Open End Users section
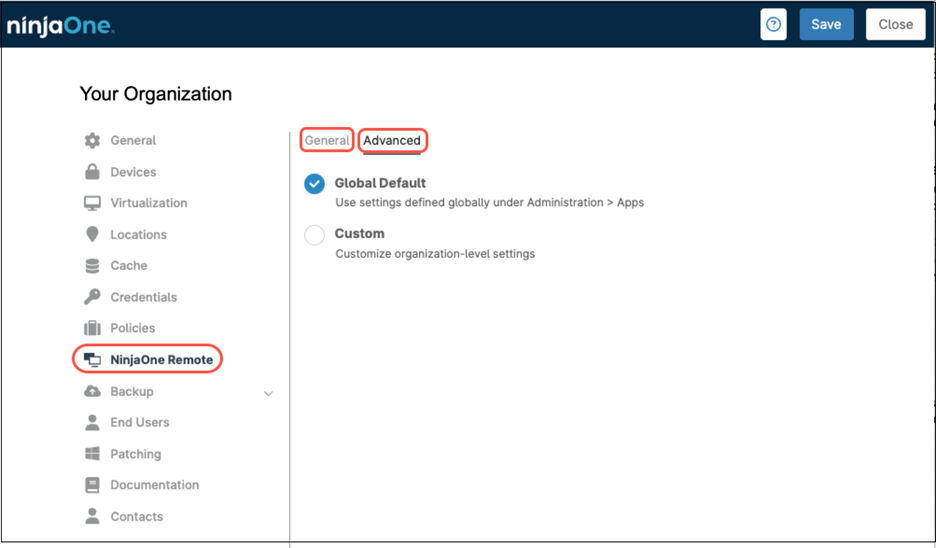The width and height of the screenshot is (936, 548). coord(140,422)
